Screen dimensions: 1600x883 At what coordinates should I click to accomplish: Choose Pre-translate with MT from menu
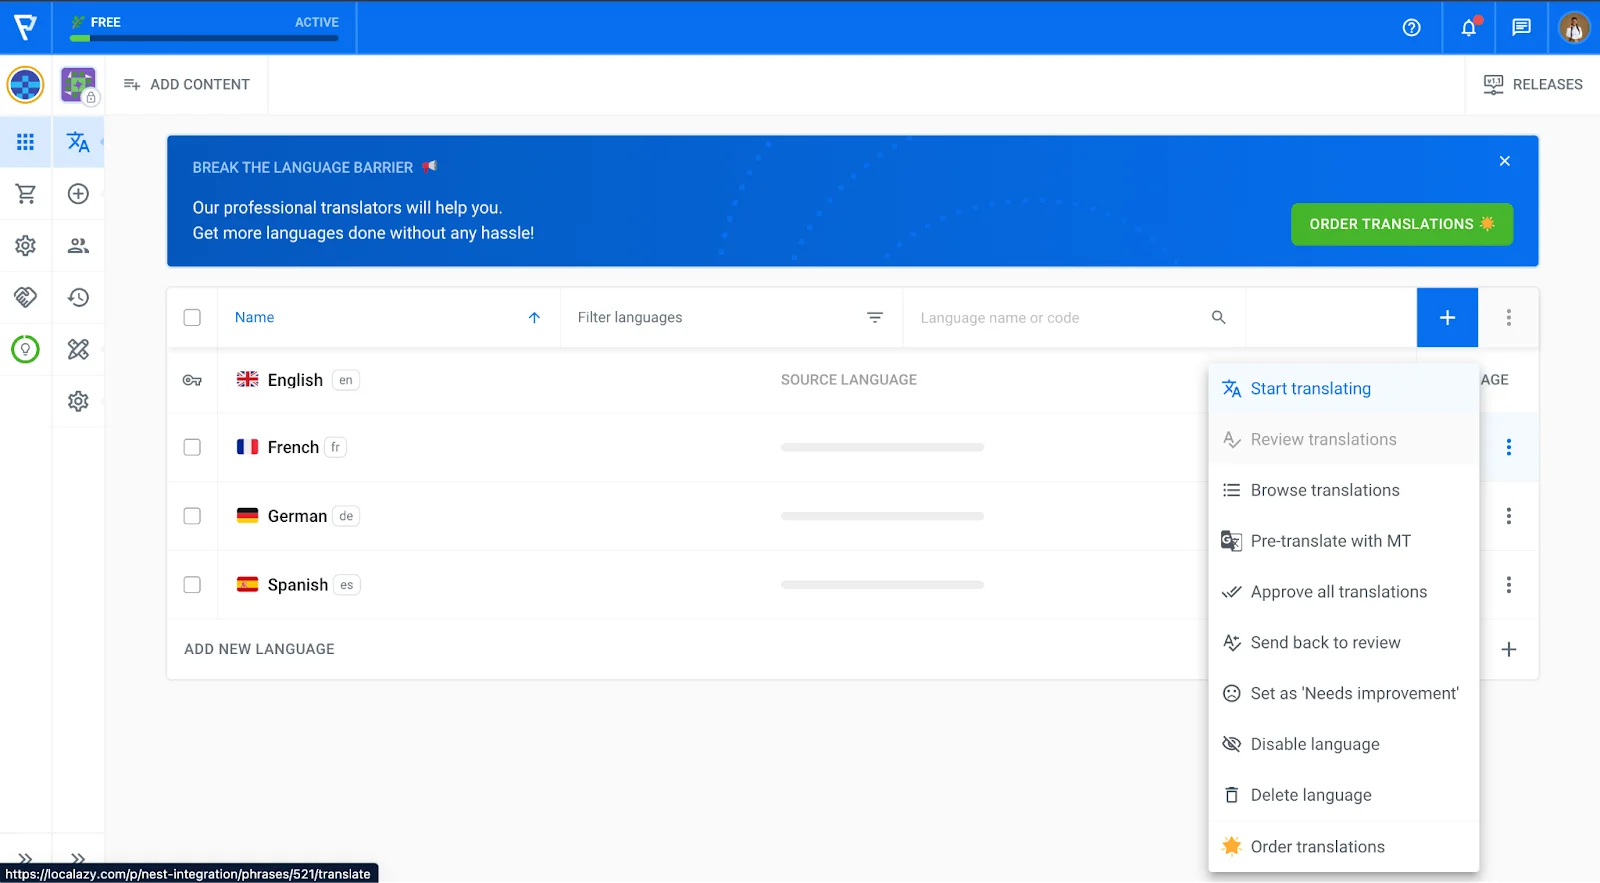[x=1330, y=541]
